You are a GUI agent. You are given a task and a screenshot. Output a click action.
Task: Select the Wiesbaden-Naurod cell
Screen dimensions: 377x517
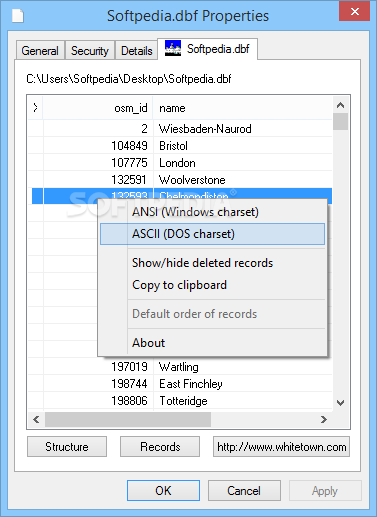(243, 129)
